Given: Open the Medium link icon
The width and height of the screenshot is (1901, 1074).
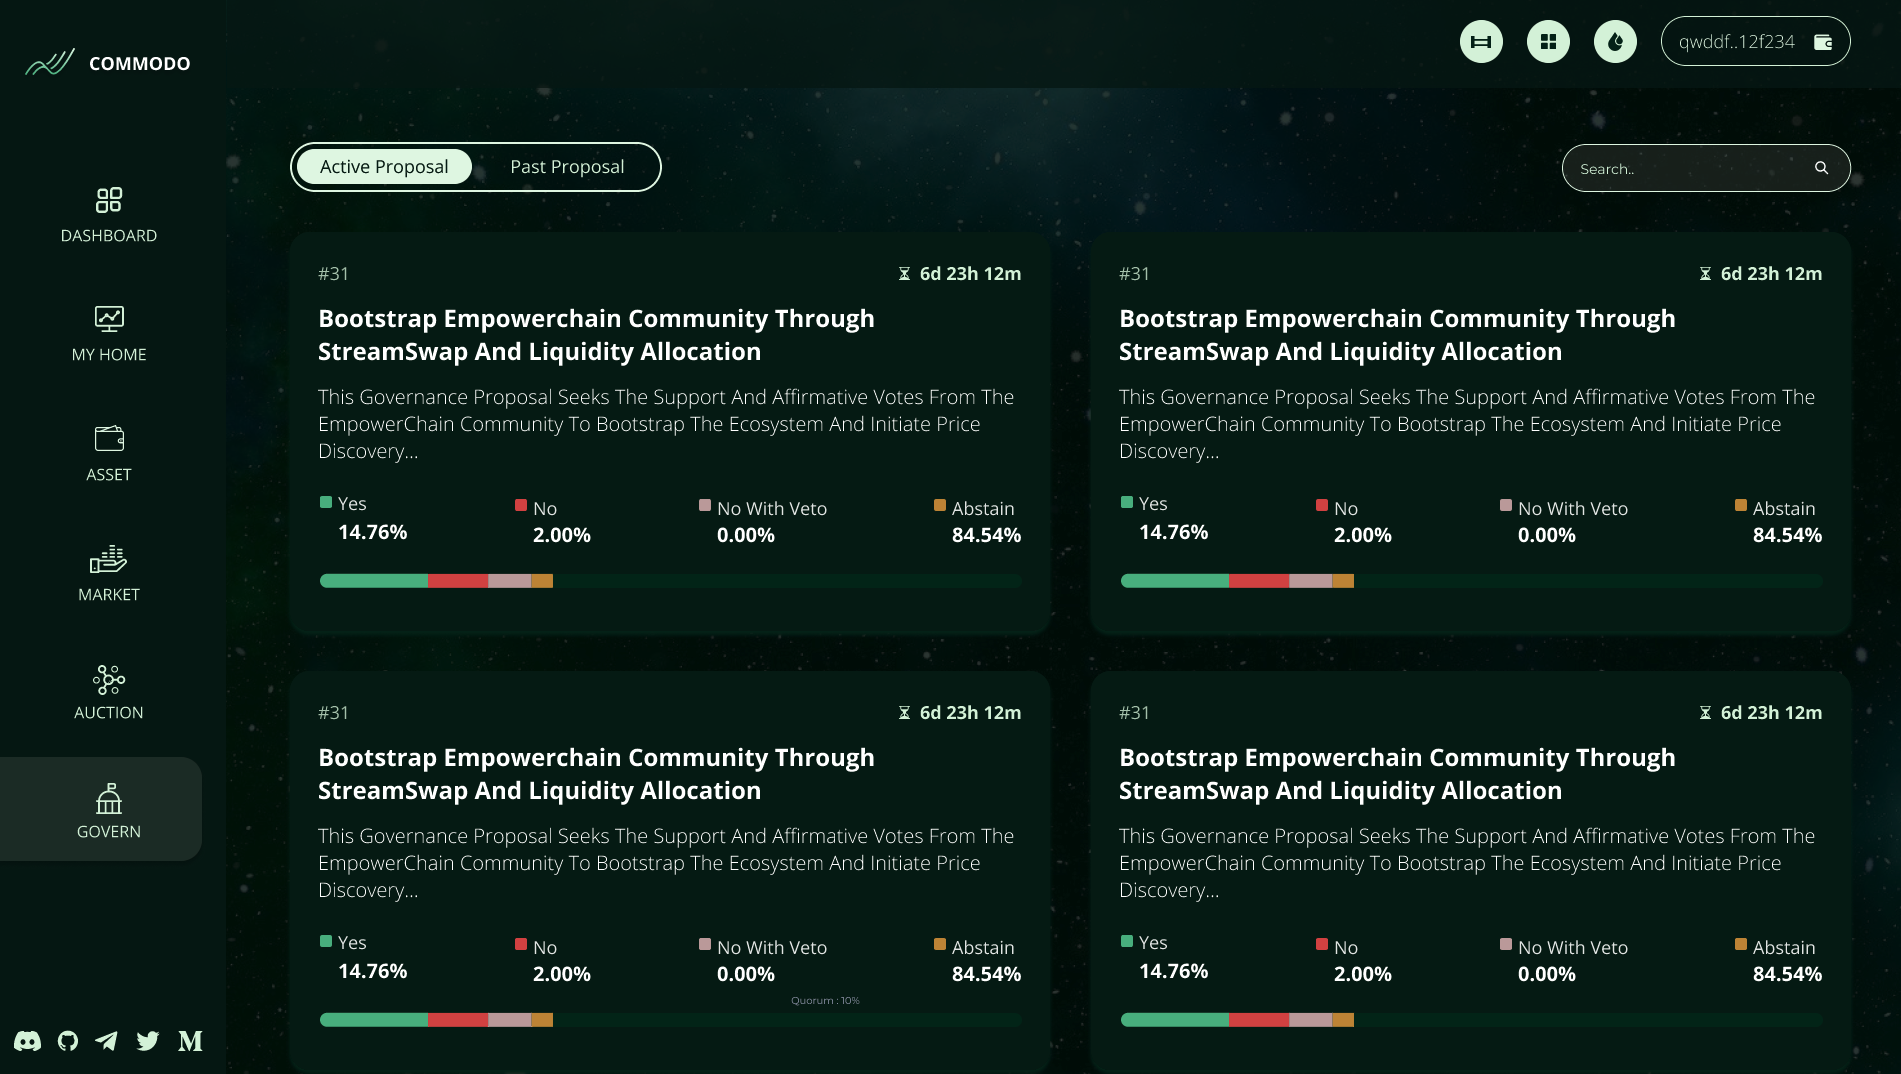Looking at the screenshot, I should [190, 1041].
